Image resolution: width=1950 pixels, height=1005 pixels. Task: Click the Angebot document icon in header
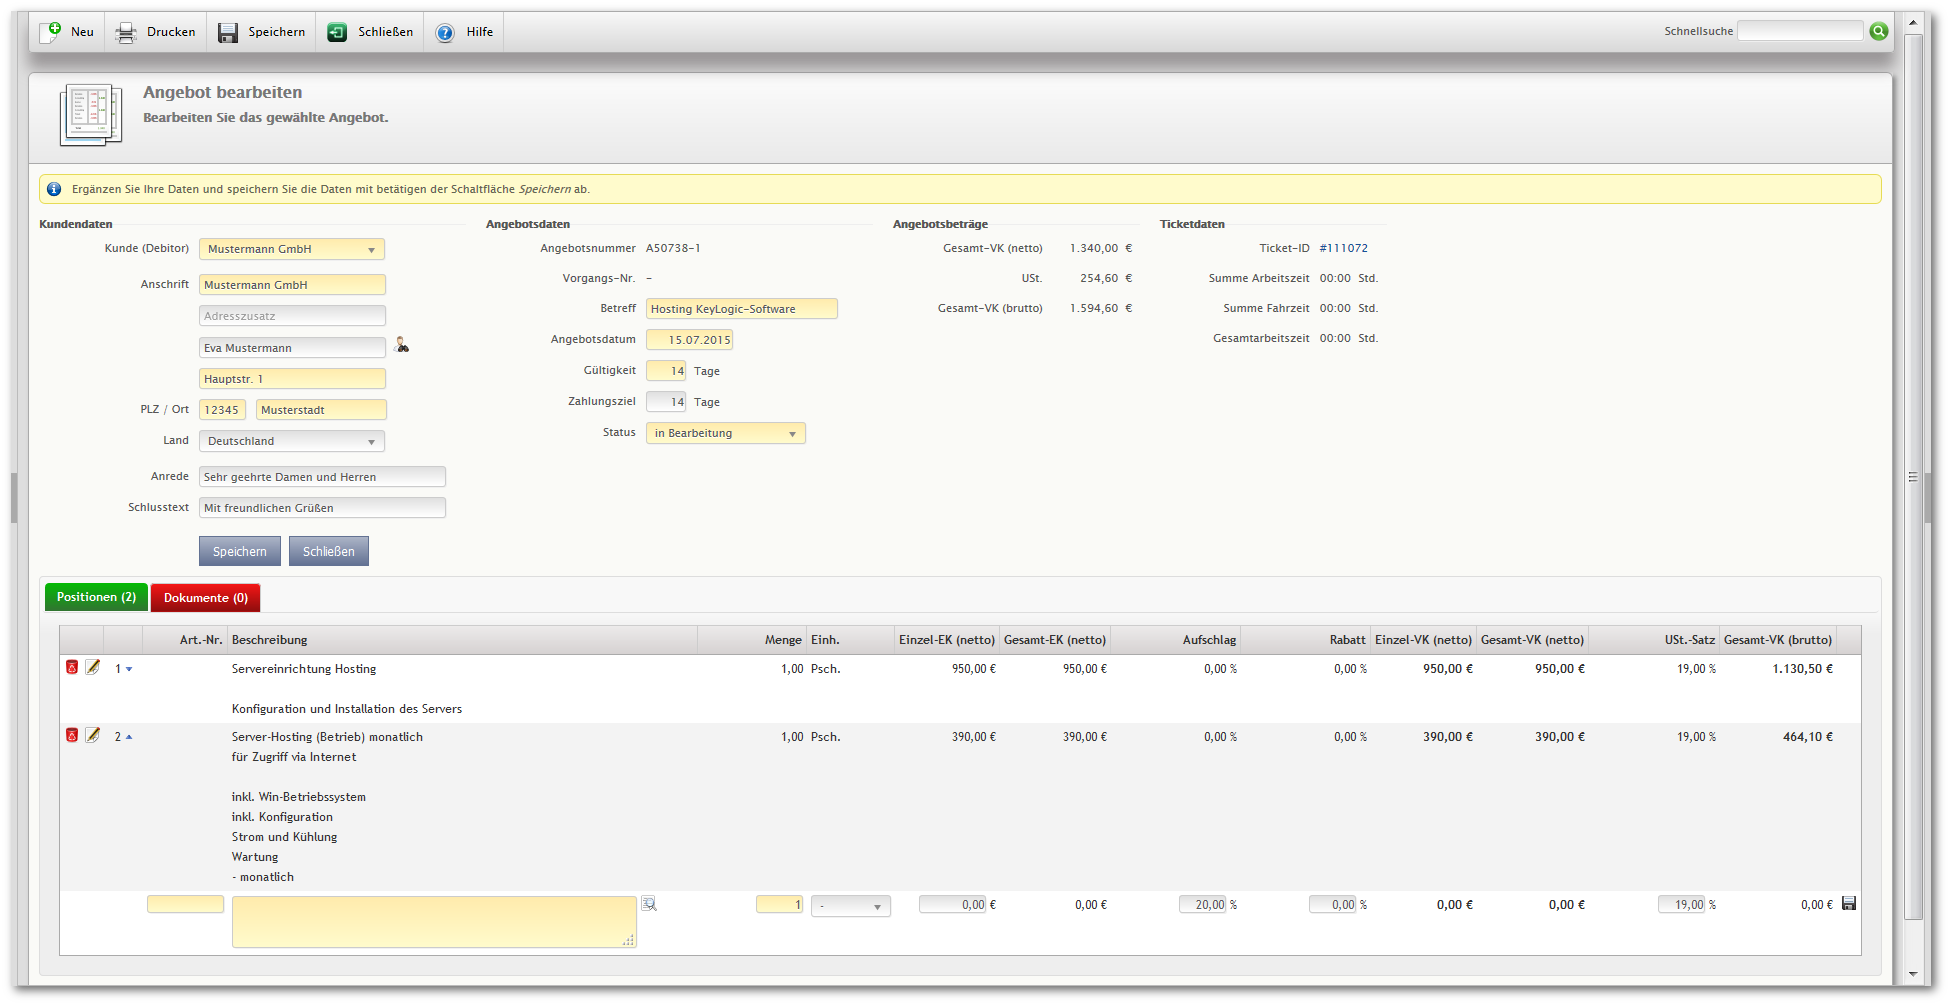coord(91,115)
